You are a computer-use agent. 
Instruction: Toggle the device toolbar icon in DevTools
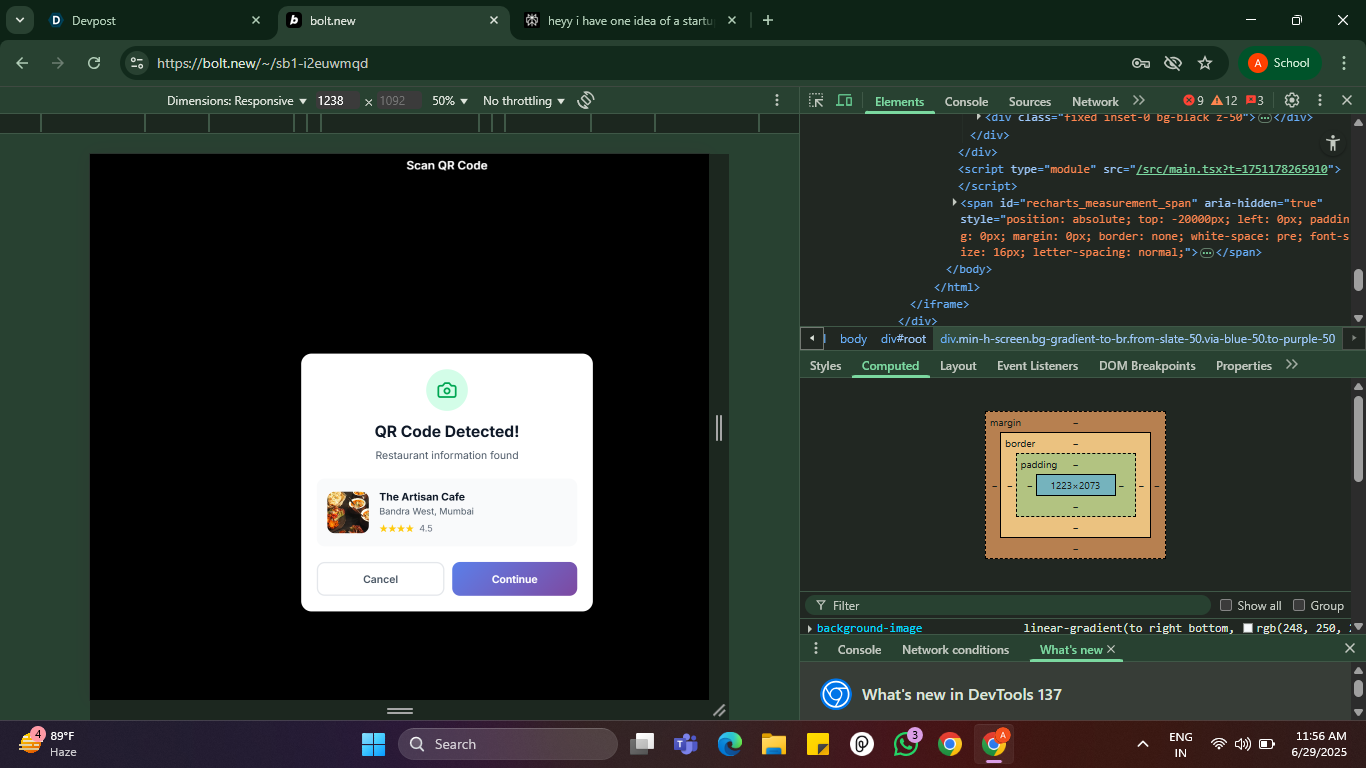(x=844, y=101)
